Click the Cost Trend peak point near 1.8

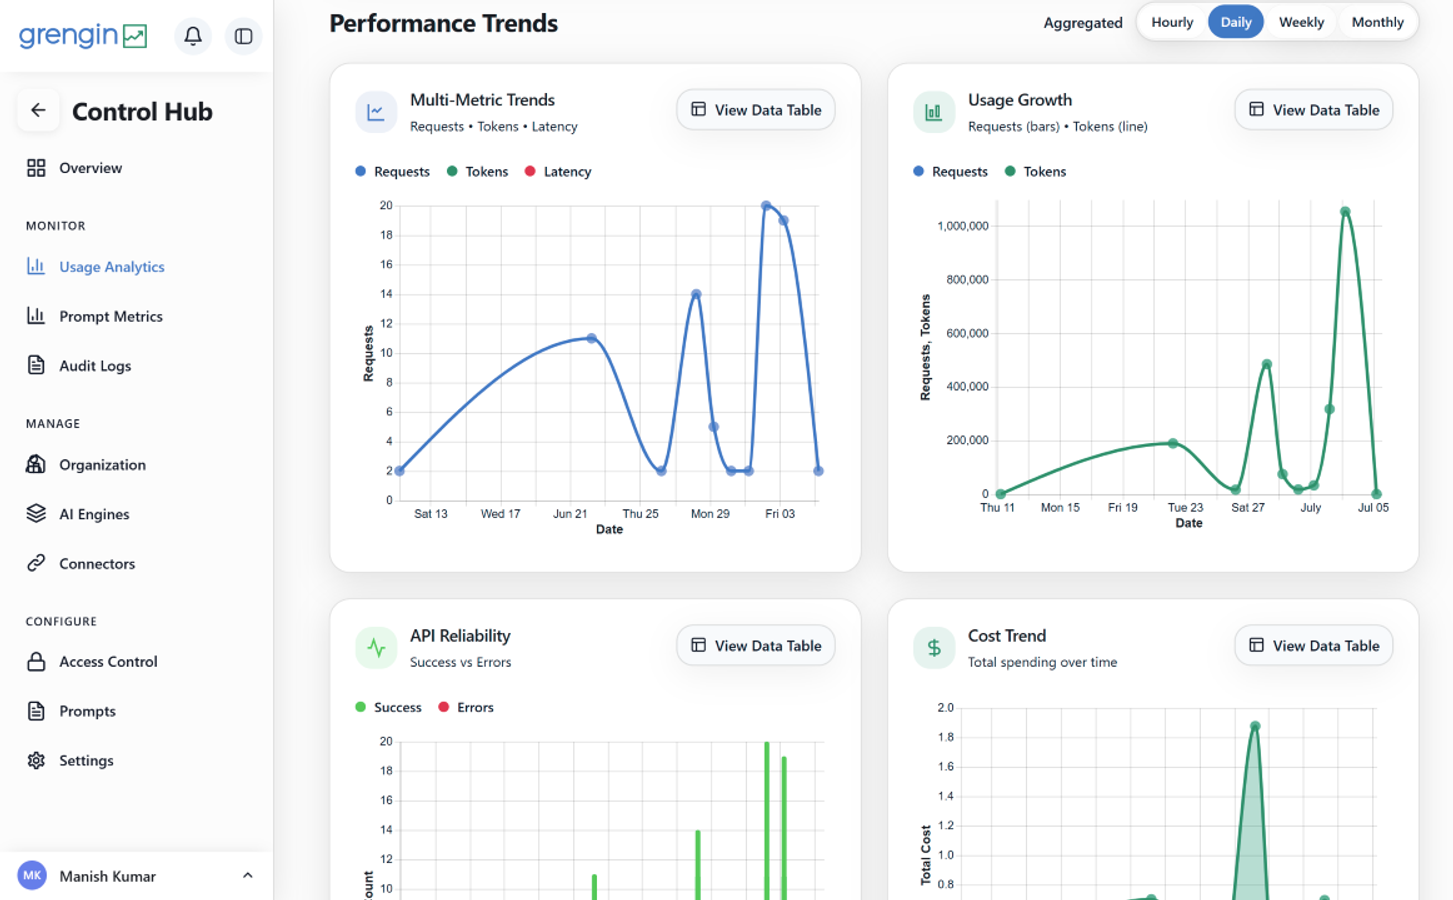(x=1255, y=727)
